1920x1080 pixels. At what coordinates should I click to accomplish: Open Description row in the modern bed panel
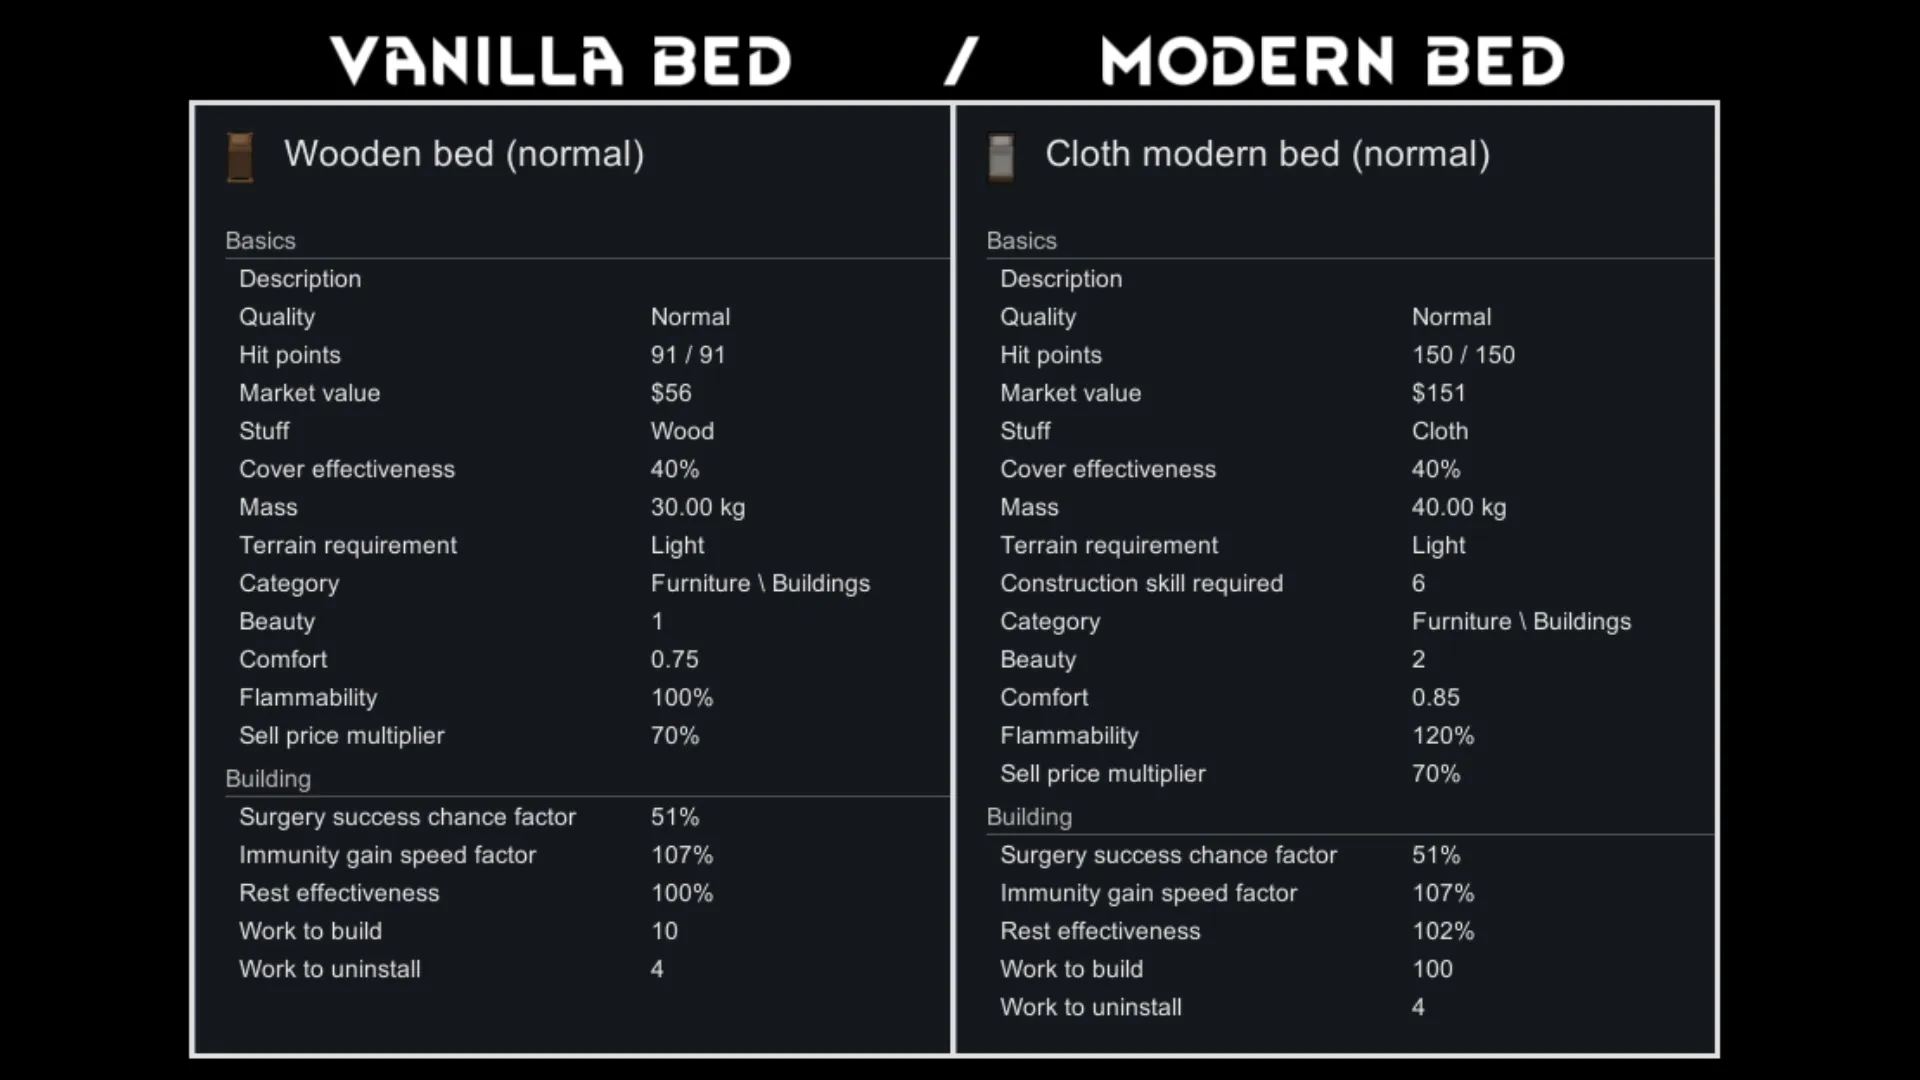pyautogui.click(x=1061, y=279)
